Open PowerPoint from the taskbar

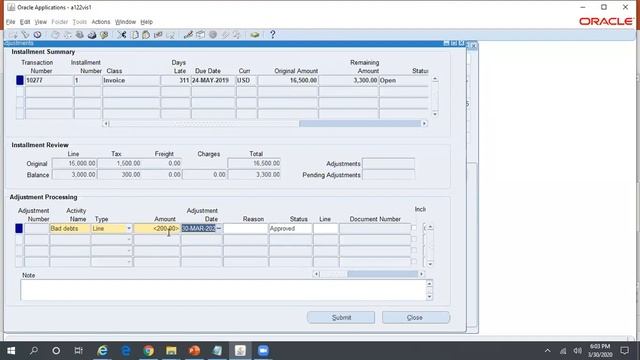click(194, 350)
